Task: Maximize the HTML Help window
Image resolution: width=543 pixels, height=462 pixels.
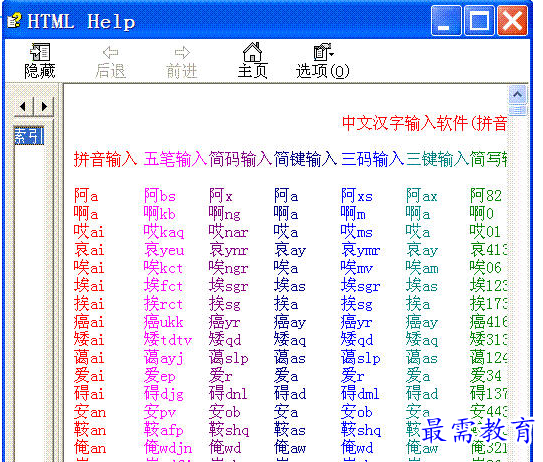Action: tap(479, 20)
